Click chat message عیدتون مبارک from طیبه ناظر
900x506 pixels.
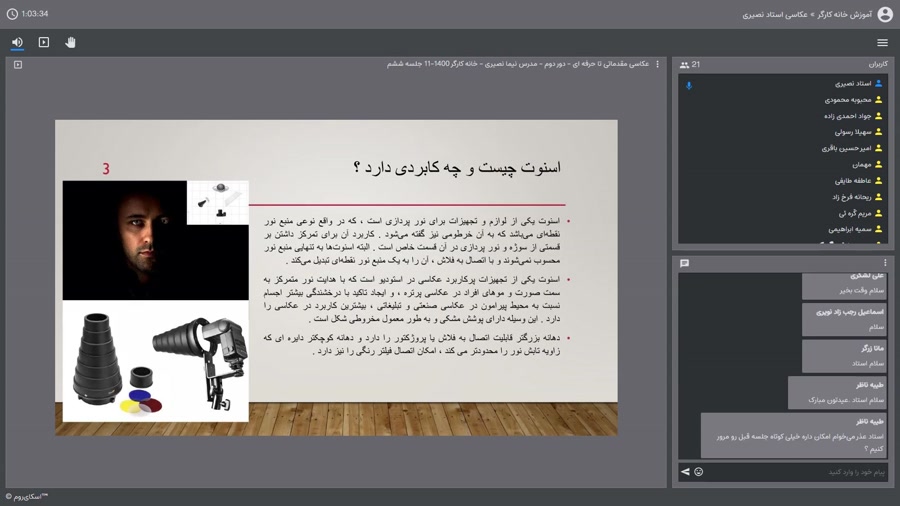[x=837, y=393]
